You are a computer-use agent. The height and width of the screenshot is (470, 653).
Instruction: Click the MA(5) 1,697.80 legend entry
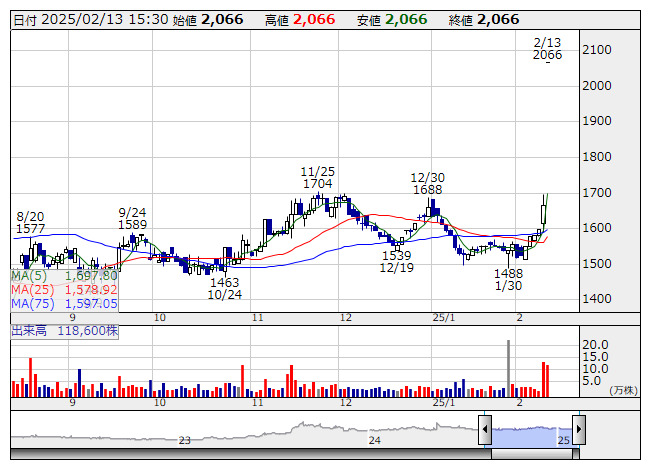[x=64, y=276]
